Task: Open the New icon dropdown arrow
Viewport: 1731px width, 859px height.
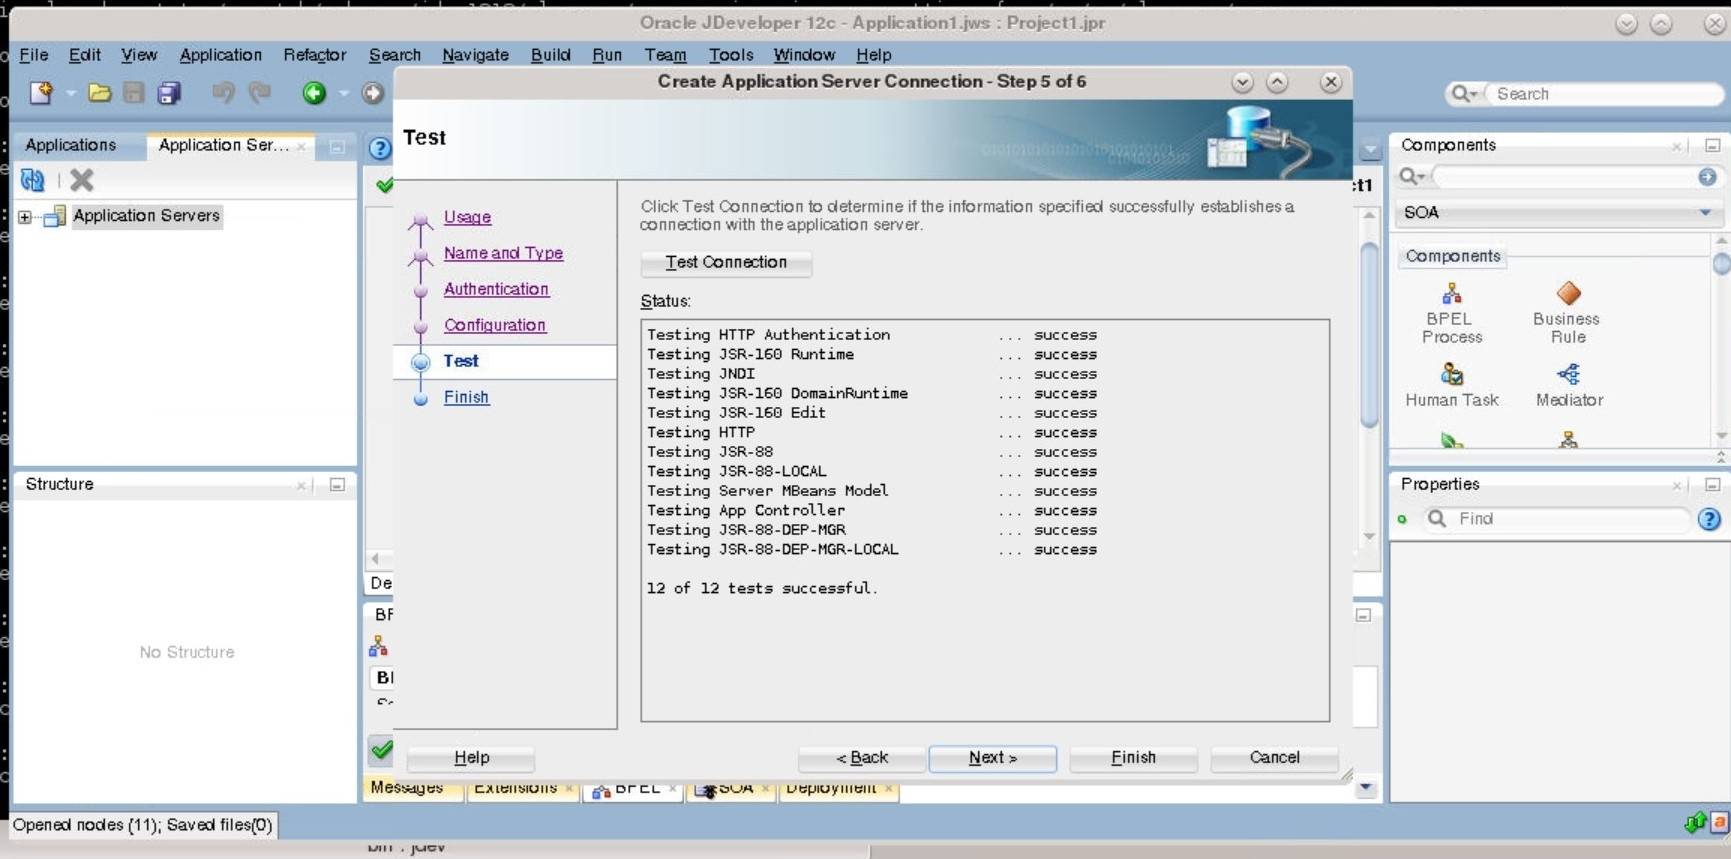Action: click(x=70, y=94)
